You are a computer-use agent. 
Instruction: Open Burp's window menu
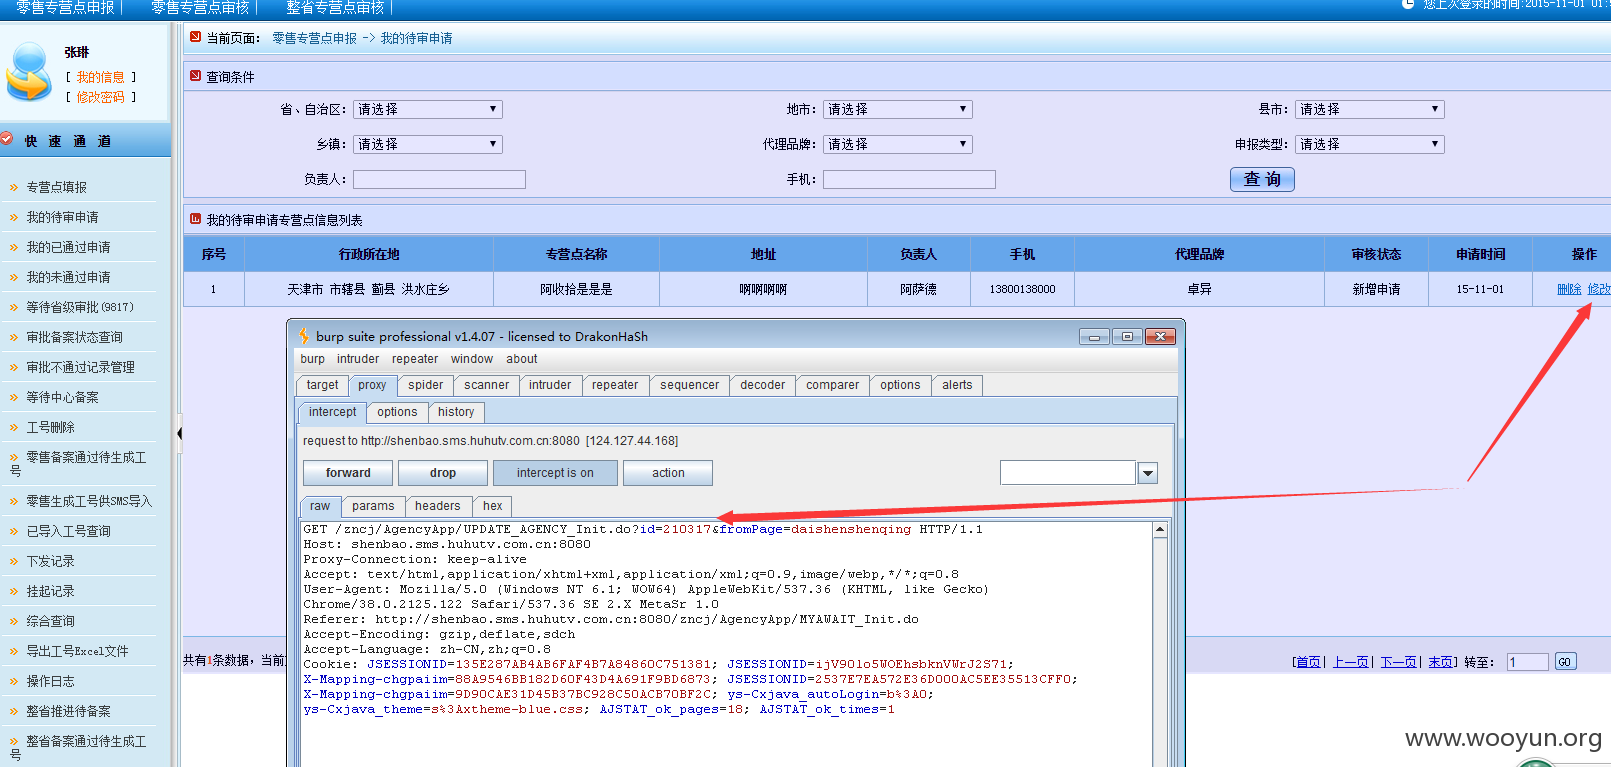[x=472, y=359]
